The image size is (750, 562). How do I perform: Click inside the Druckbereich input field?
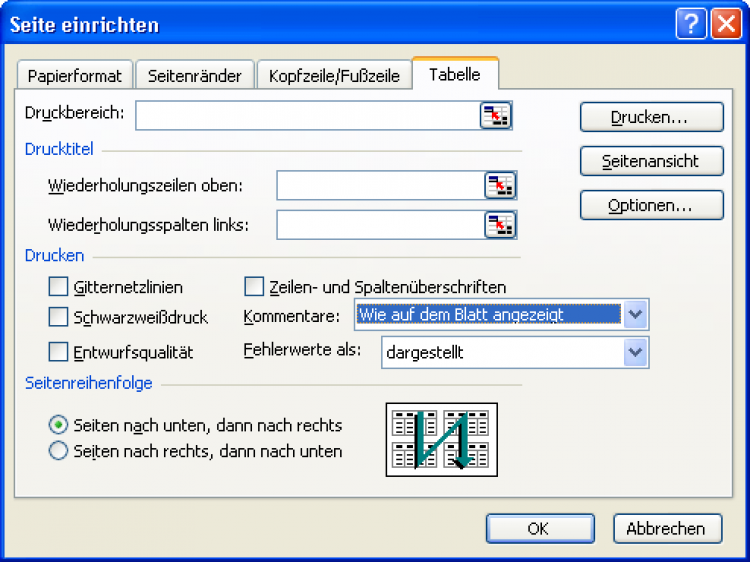306,116
